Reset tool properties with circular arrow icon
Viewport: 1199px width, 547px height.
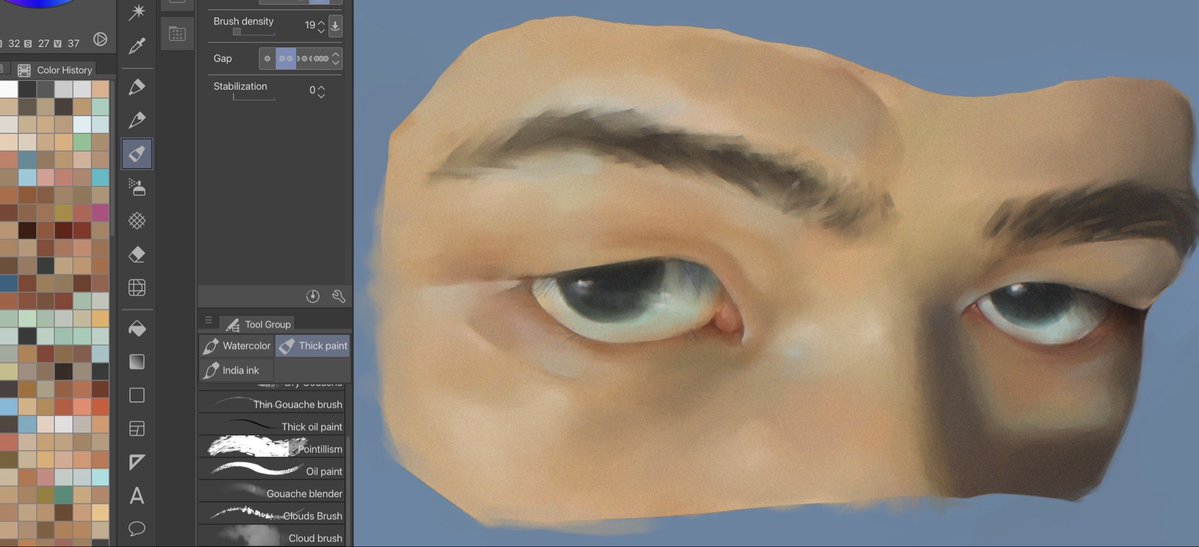(x=312, y=296)
